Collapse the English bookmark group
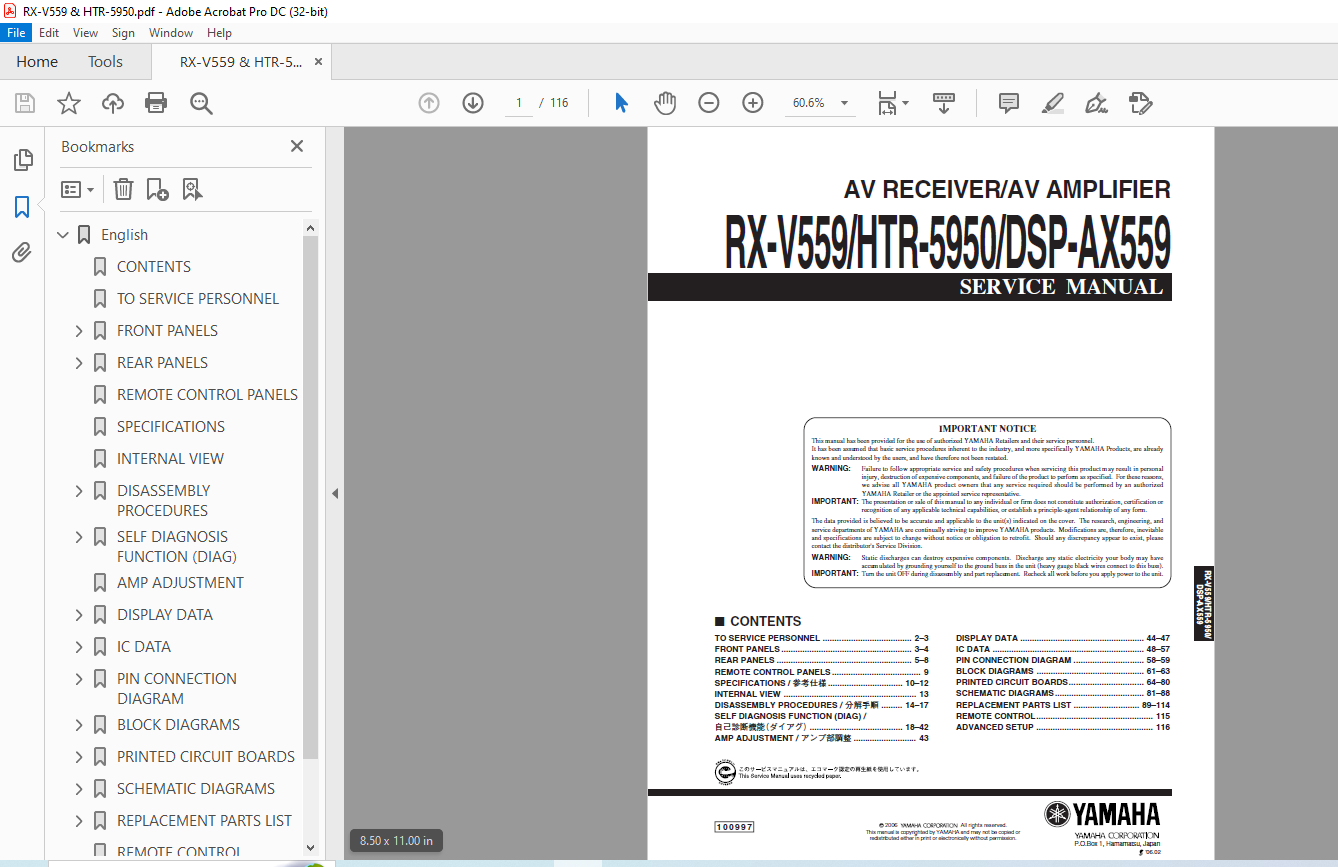The height and width of the screenshot is (867, 1338). tap(63, 235)
